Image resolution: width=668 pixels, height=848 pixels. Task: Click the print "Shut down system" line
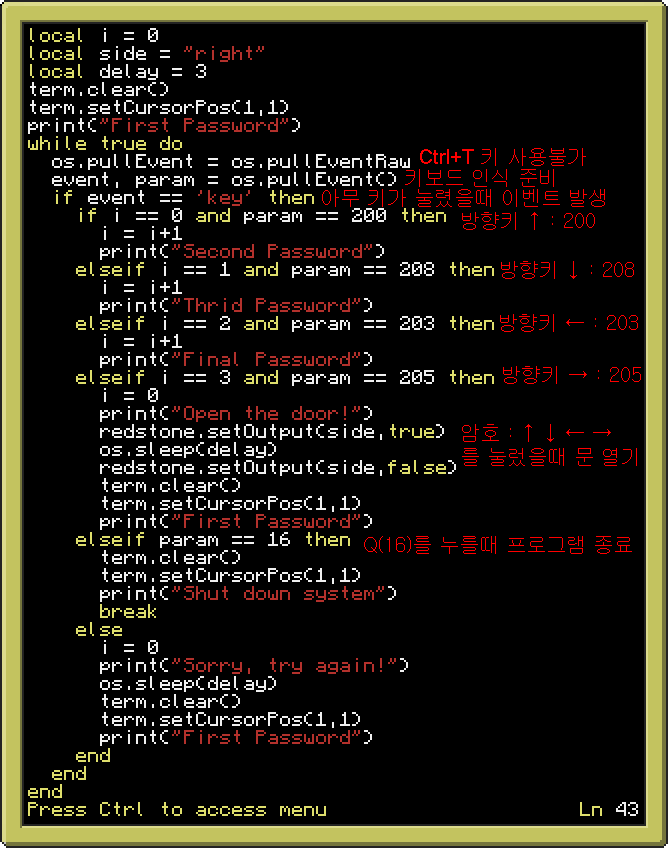pos(248,594)
